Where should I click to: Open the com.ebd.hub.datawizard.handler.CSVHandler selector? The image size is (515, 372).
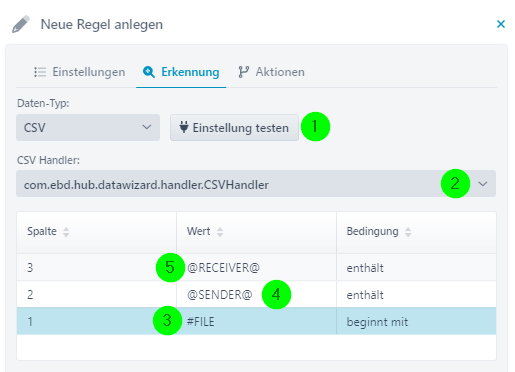[x=256, y=184]
